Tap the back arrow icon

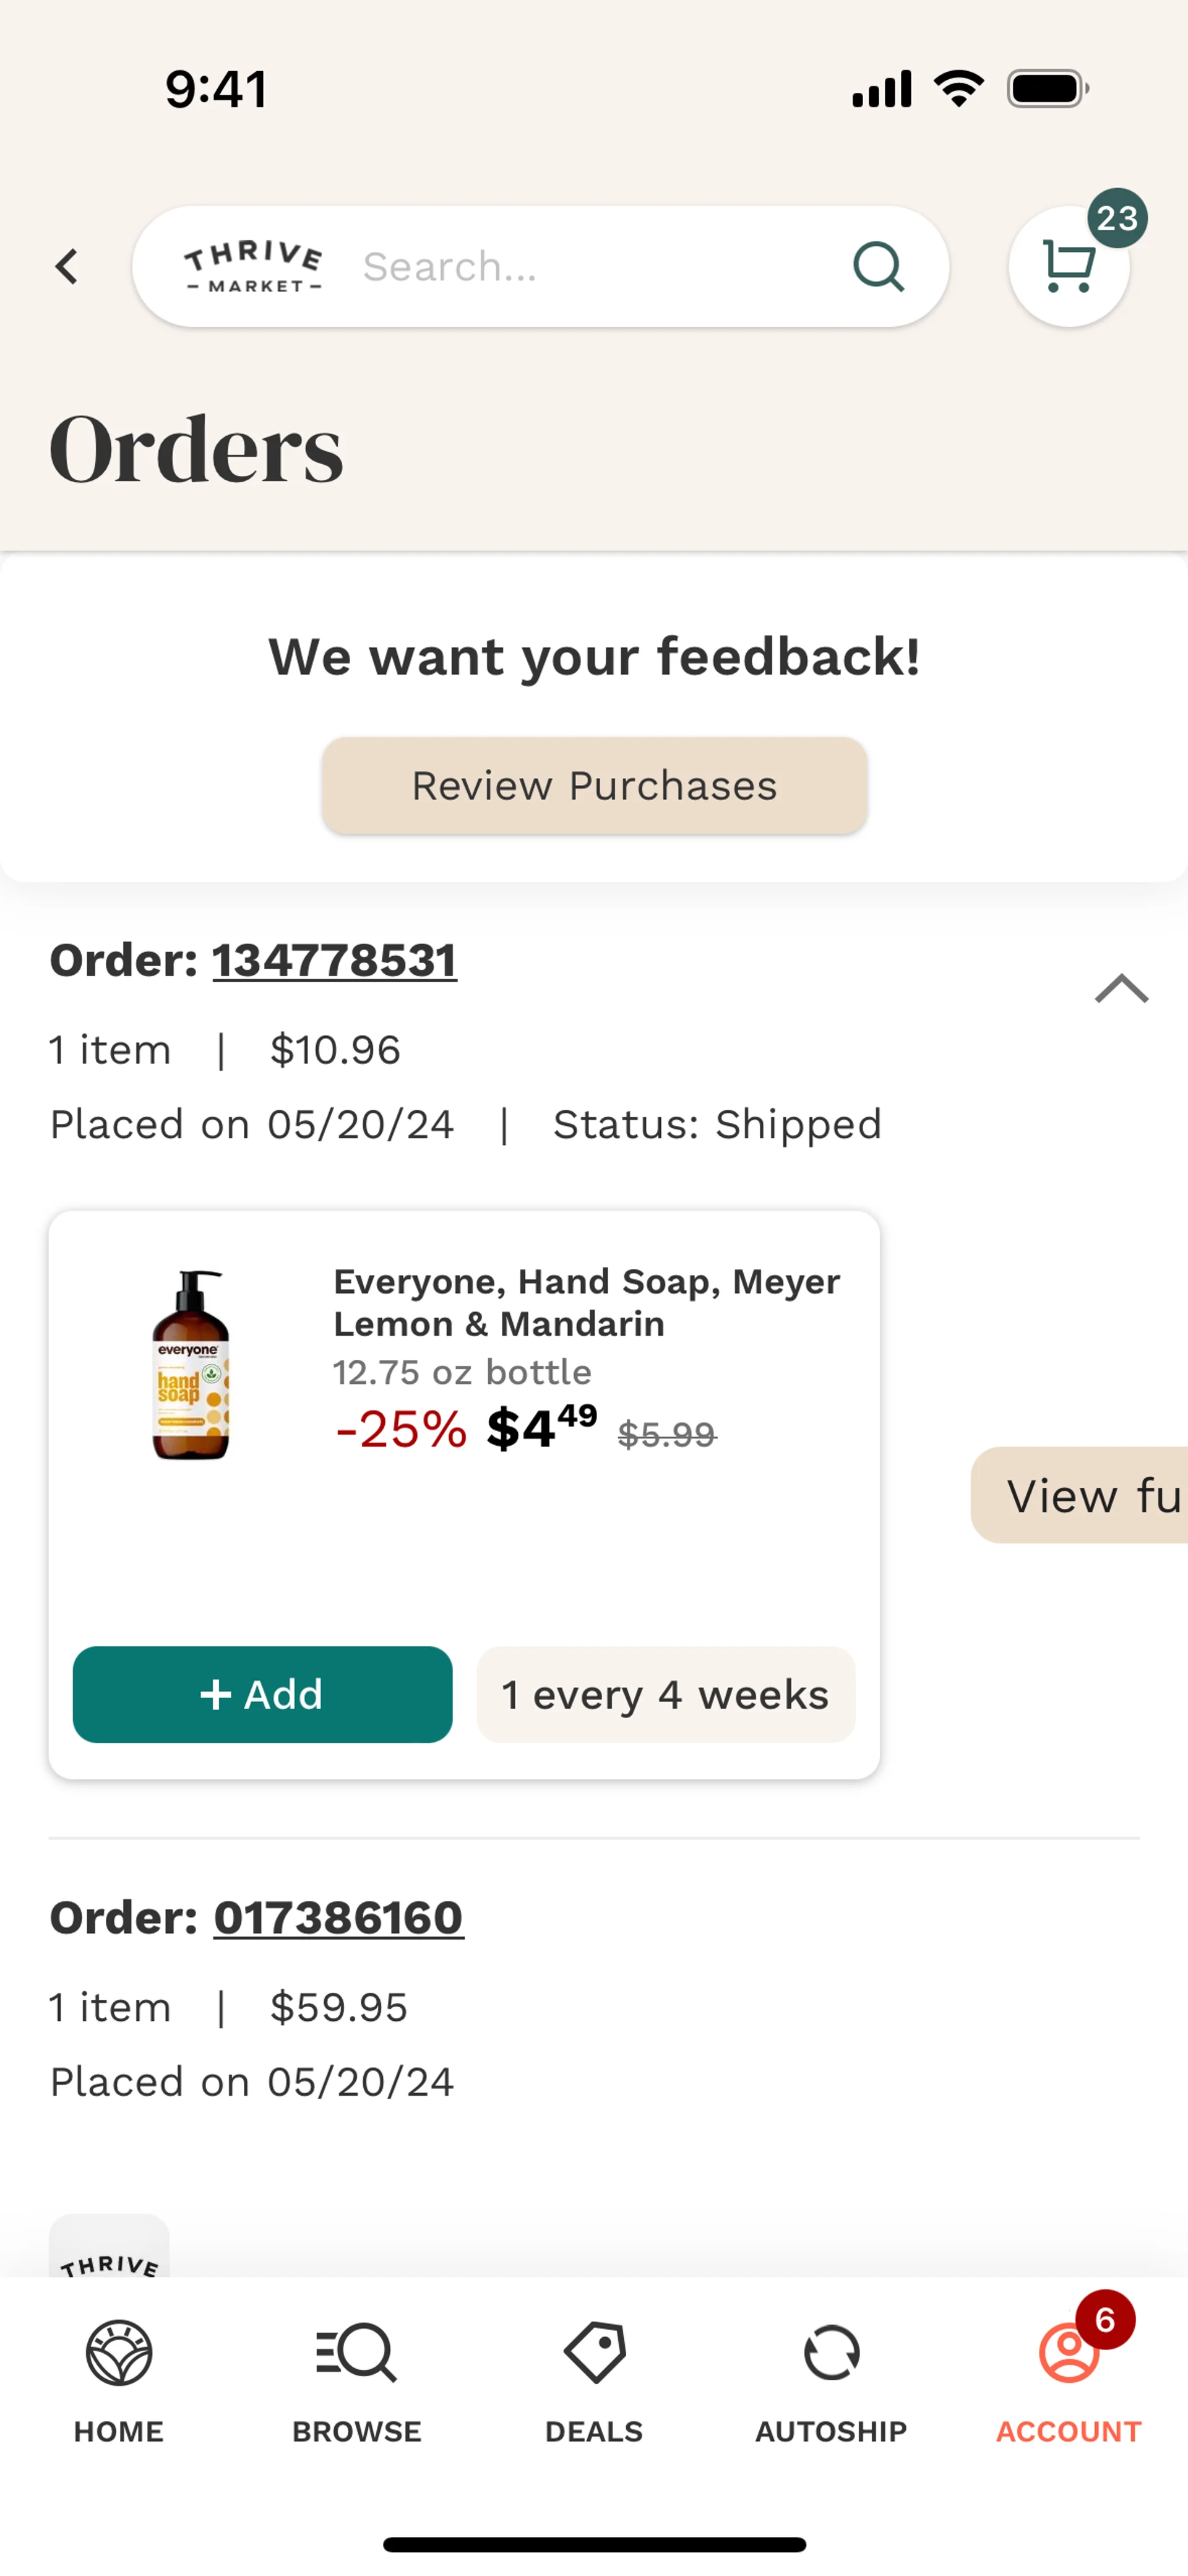pyautogui.click(x=67, y=267)
